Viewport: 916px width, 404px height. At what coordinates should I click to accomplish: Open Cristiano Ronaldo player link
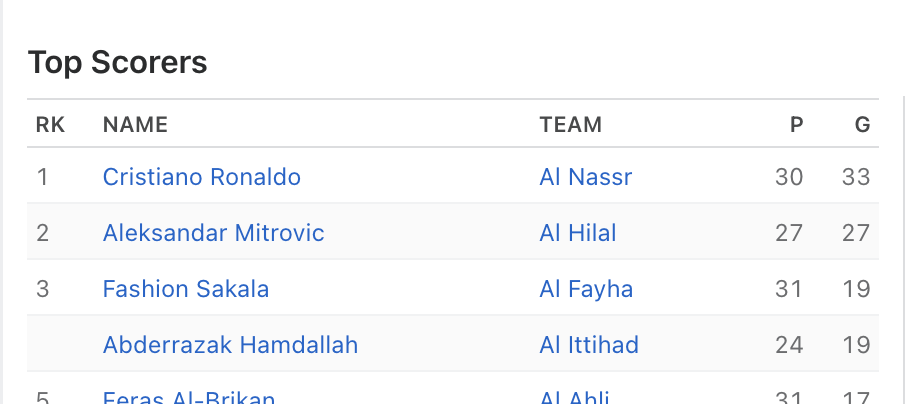tap(202, 177)
